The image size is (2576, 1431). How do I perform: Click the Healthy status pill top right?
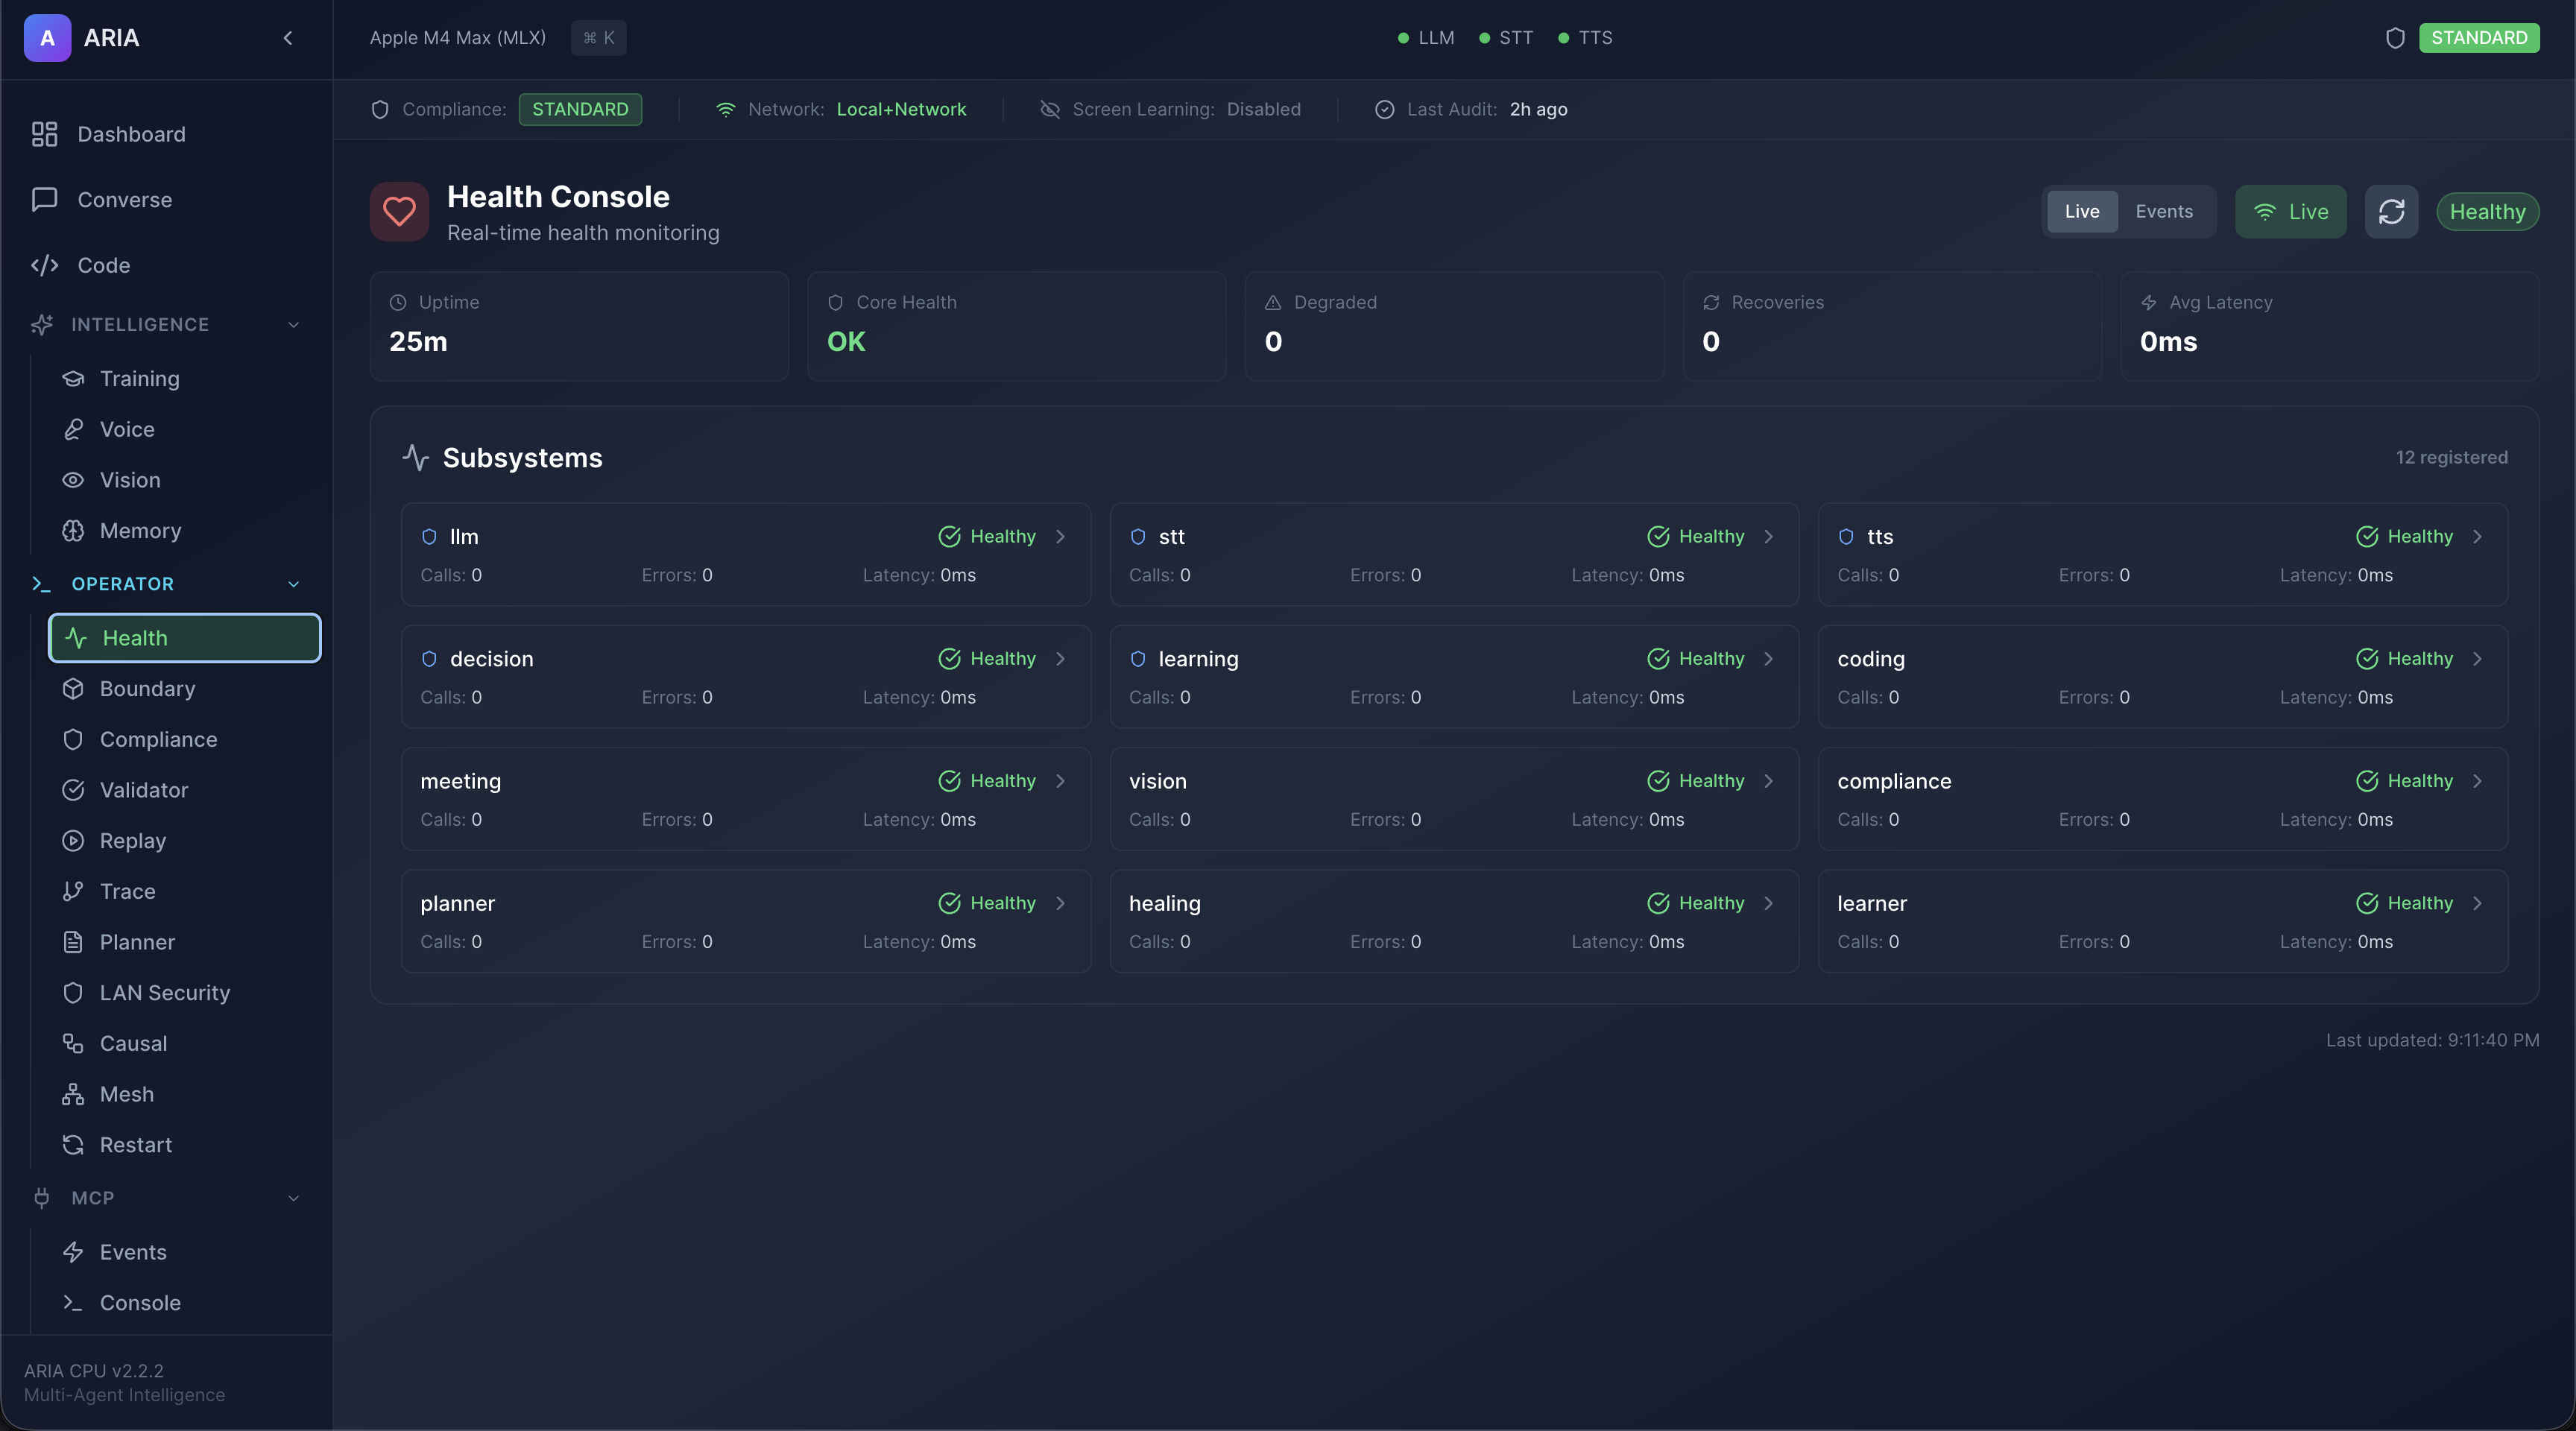[2489, 211]
